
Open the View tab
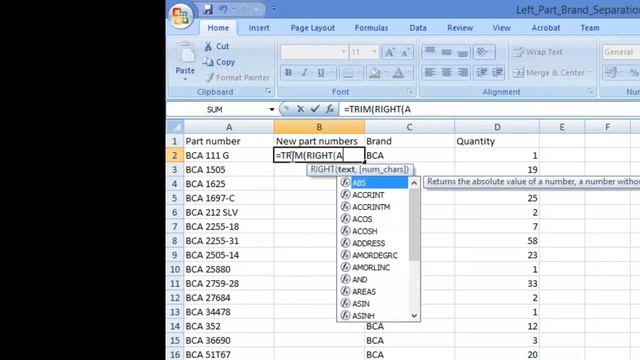tap(501, 28)
